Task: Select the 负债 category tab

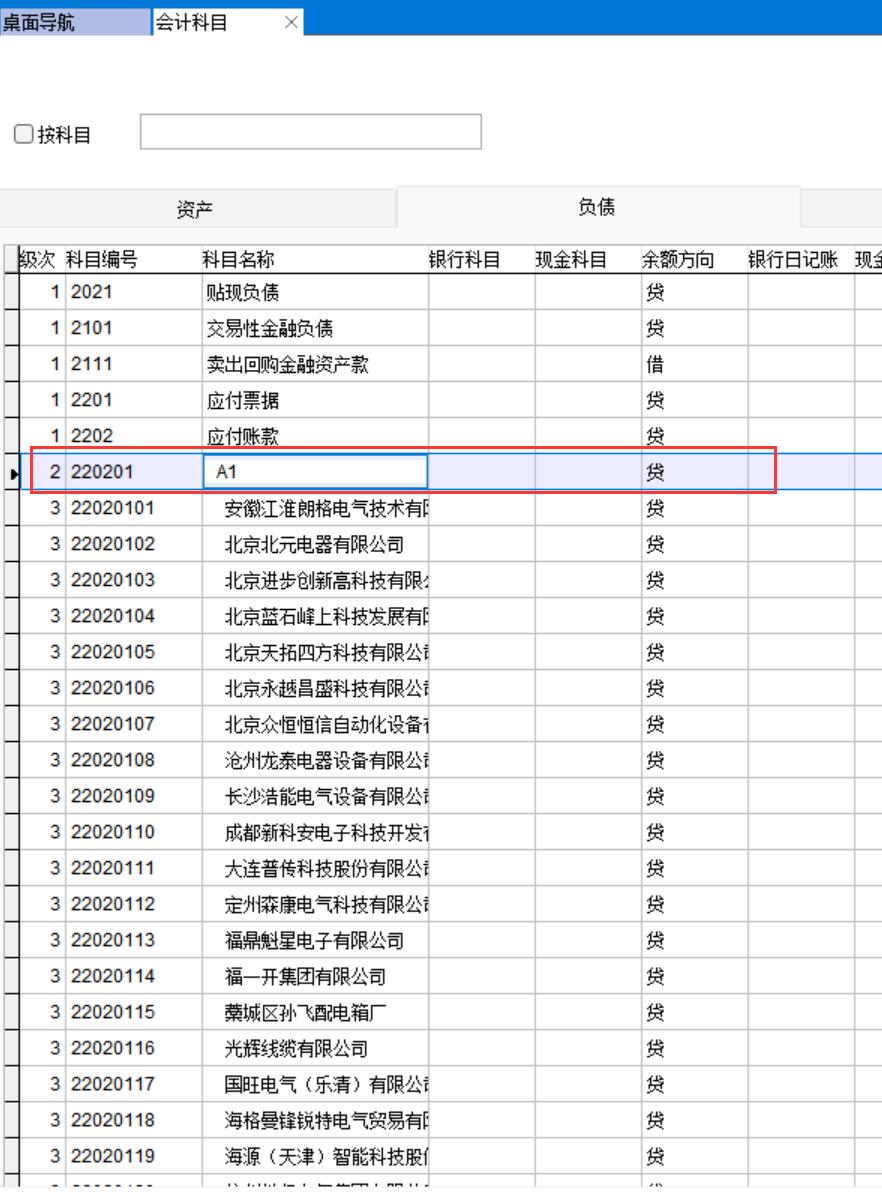Action: tap(597, 207)
